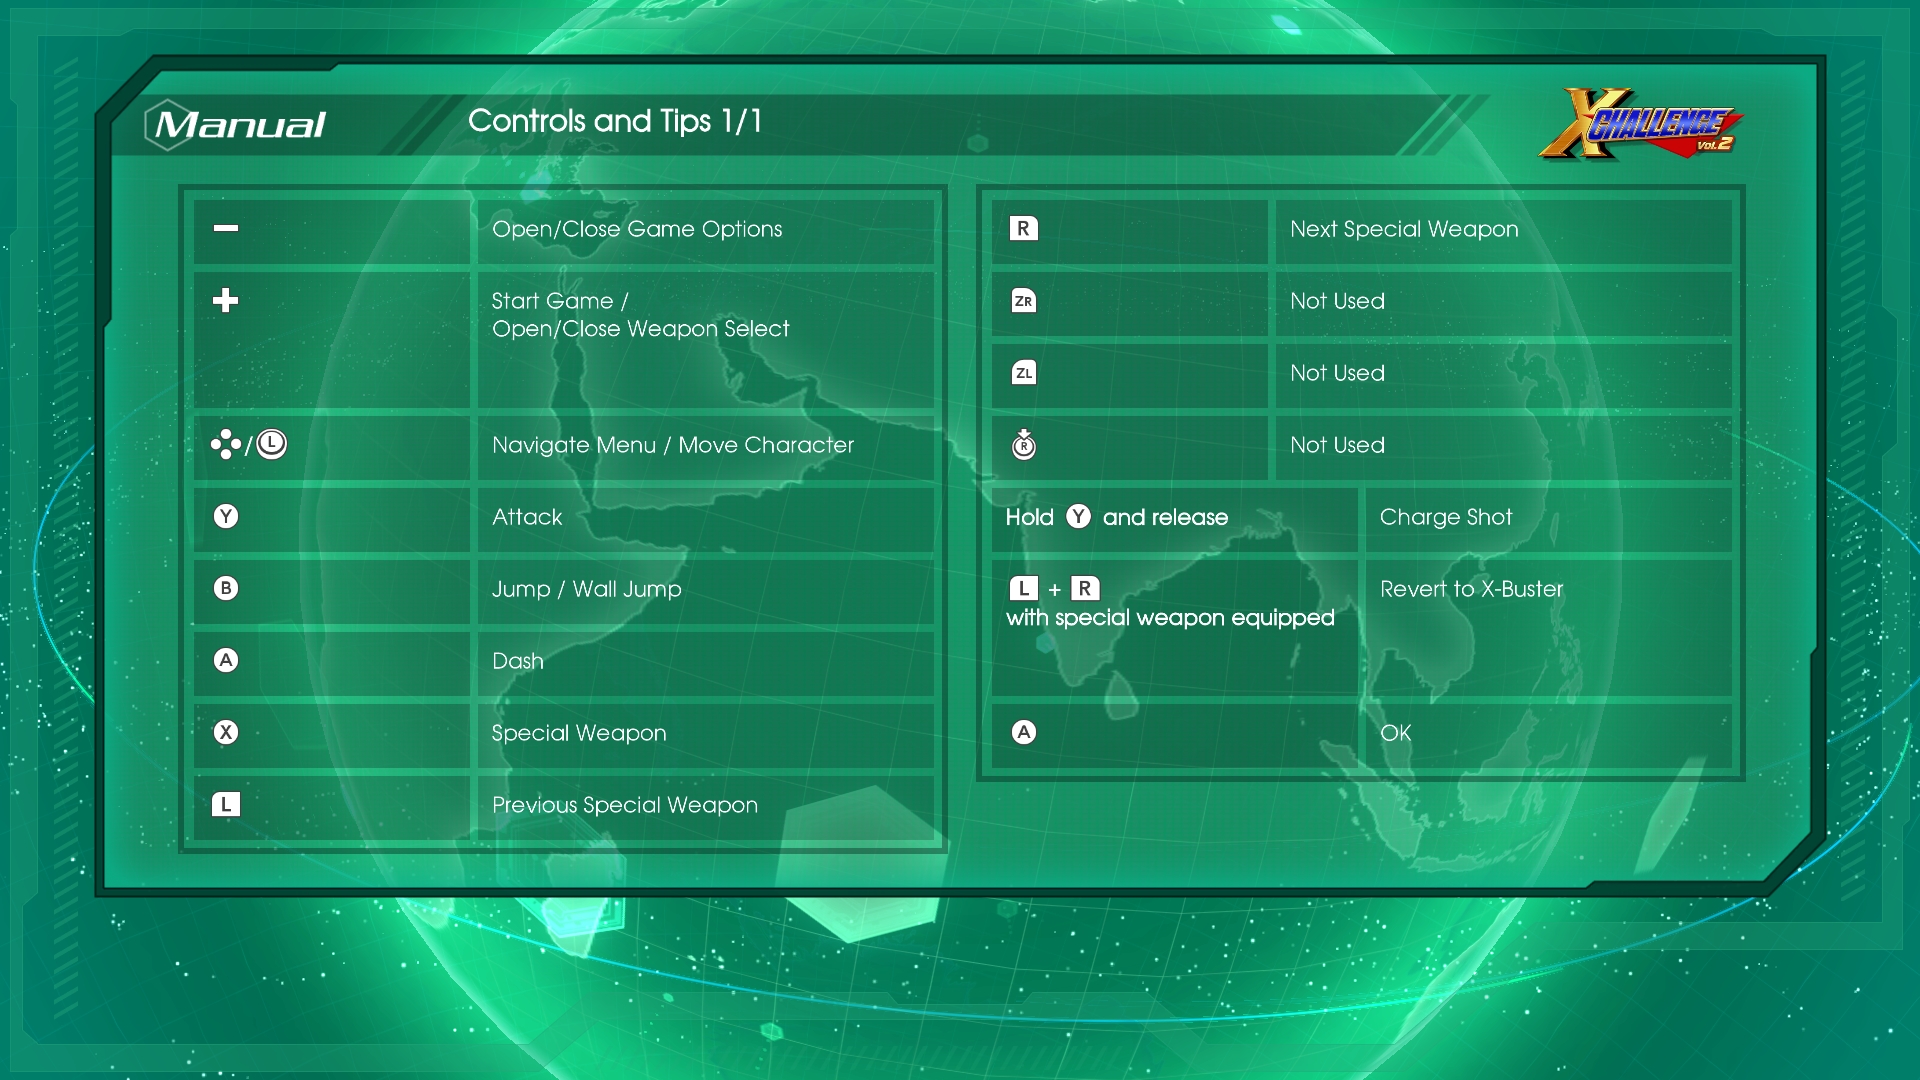Click the Charge Shot description
This screenshot has width=1920, height=1080.
tap(1446, 517)
